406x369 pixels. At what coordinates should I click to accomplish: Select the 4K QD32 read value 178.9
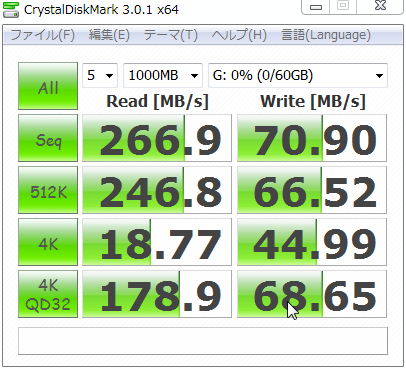click(x=157, y=294)
